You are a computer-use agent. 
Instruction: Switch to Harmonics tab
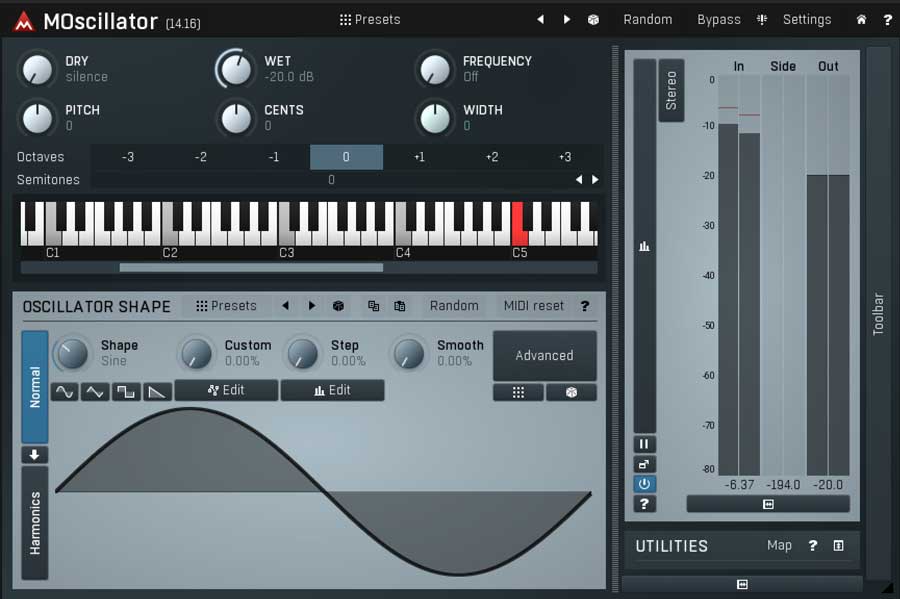35,523
